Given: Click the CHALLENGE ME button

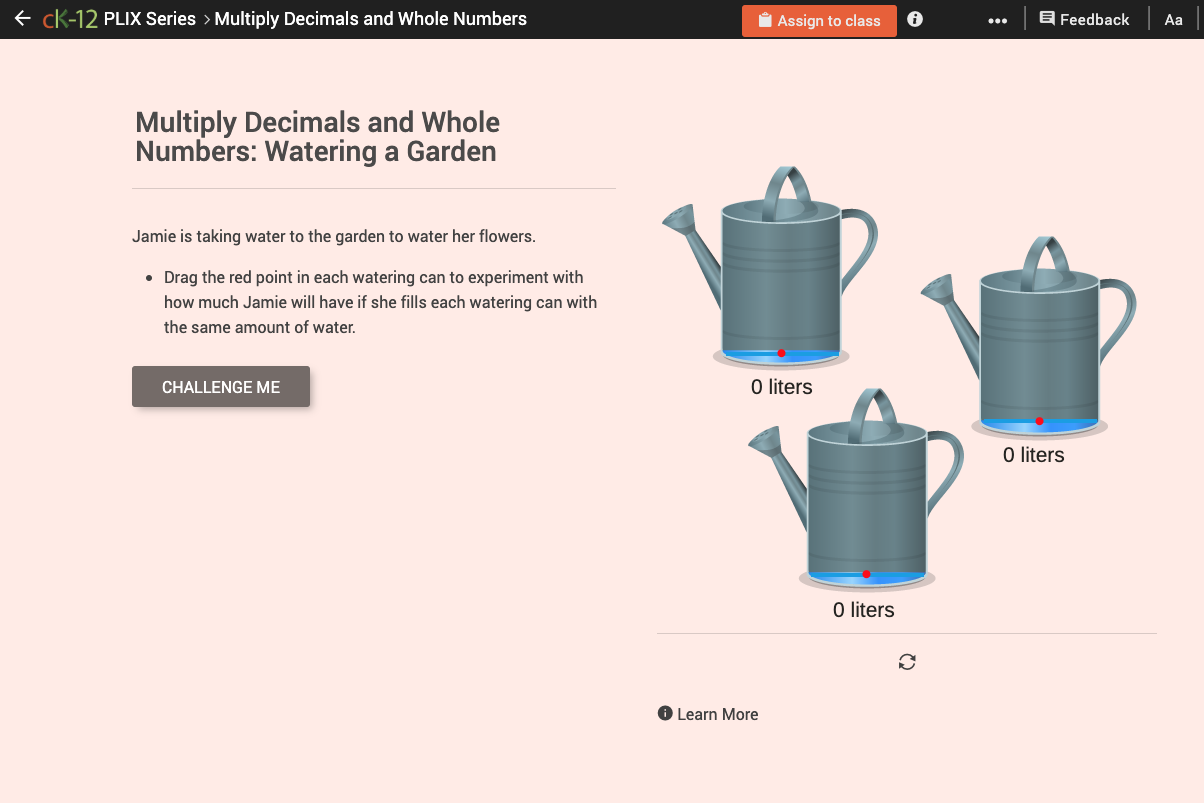Looking at the screenshot, I should pos(221,386).
